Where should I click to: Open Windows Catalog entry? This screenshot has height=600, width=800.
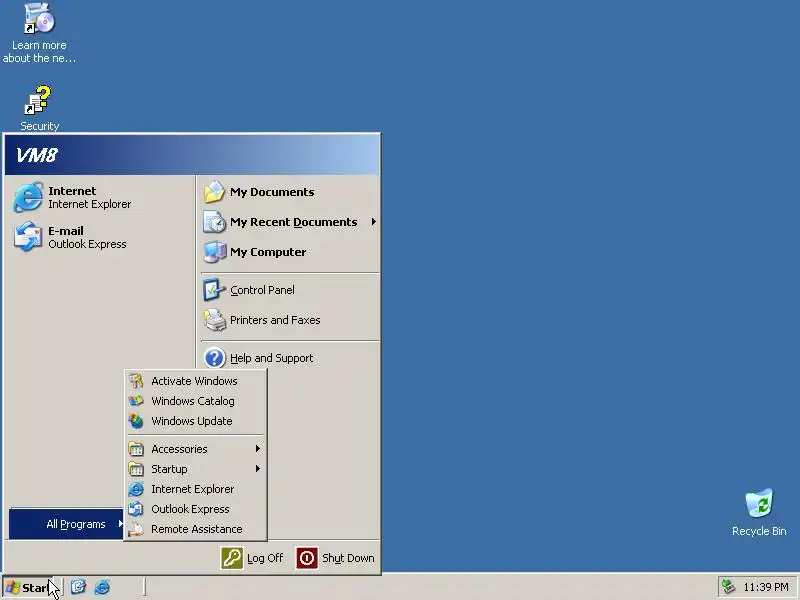[x=195, y=401]
